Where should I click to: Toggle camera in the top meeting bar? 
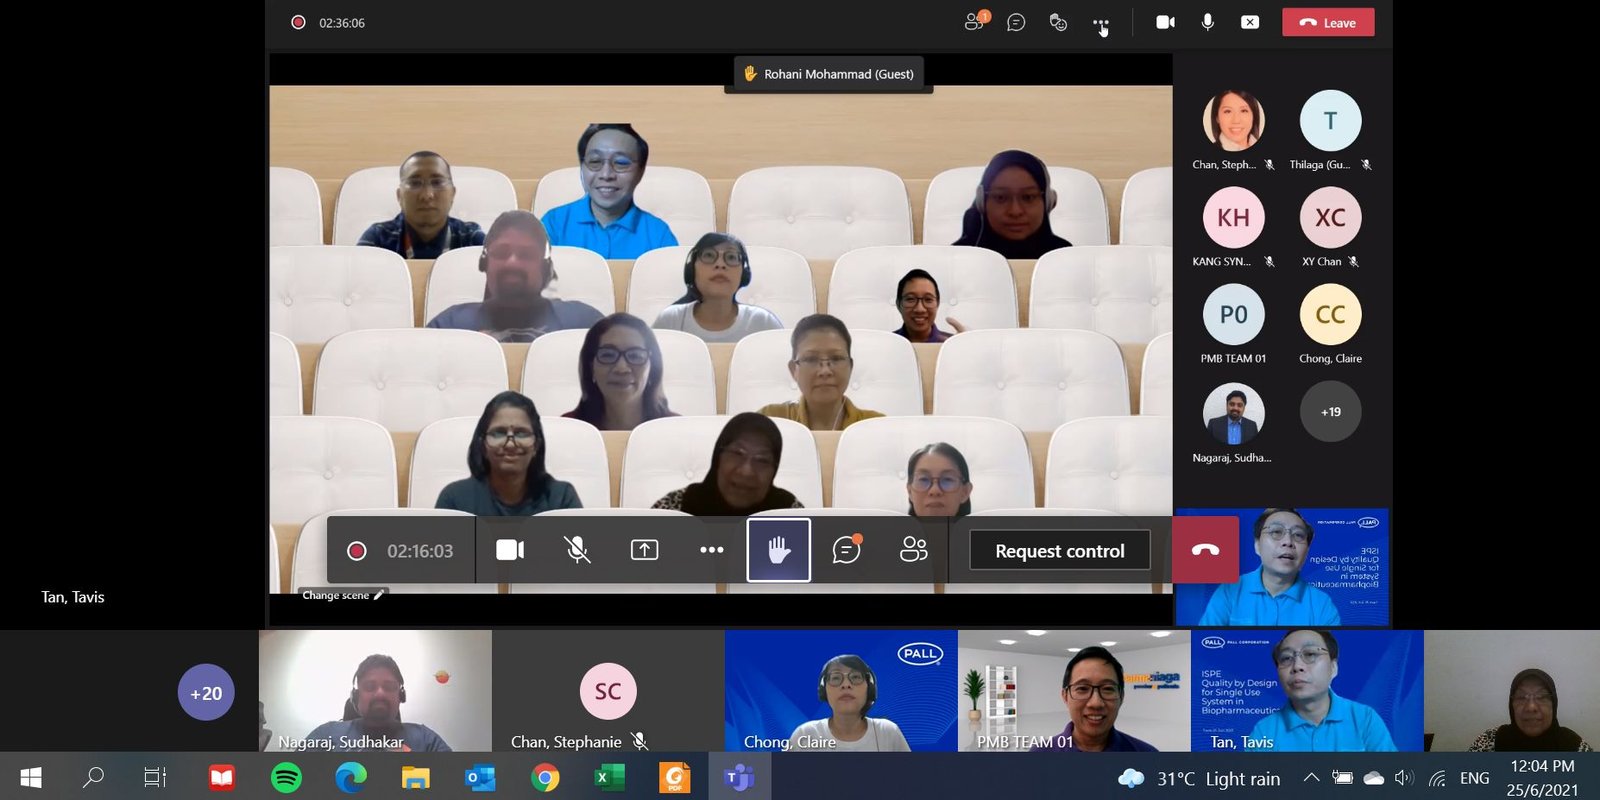click(1165, 22)
